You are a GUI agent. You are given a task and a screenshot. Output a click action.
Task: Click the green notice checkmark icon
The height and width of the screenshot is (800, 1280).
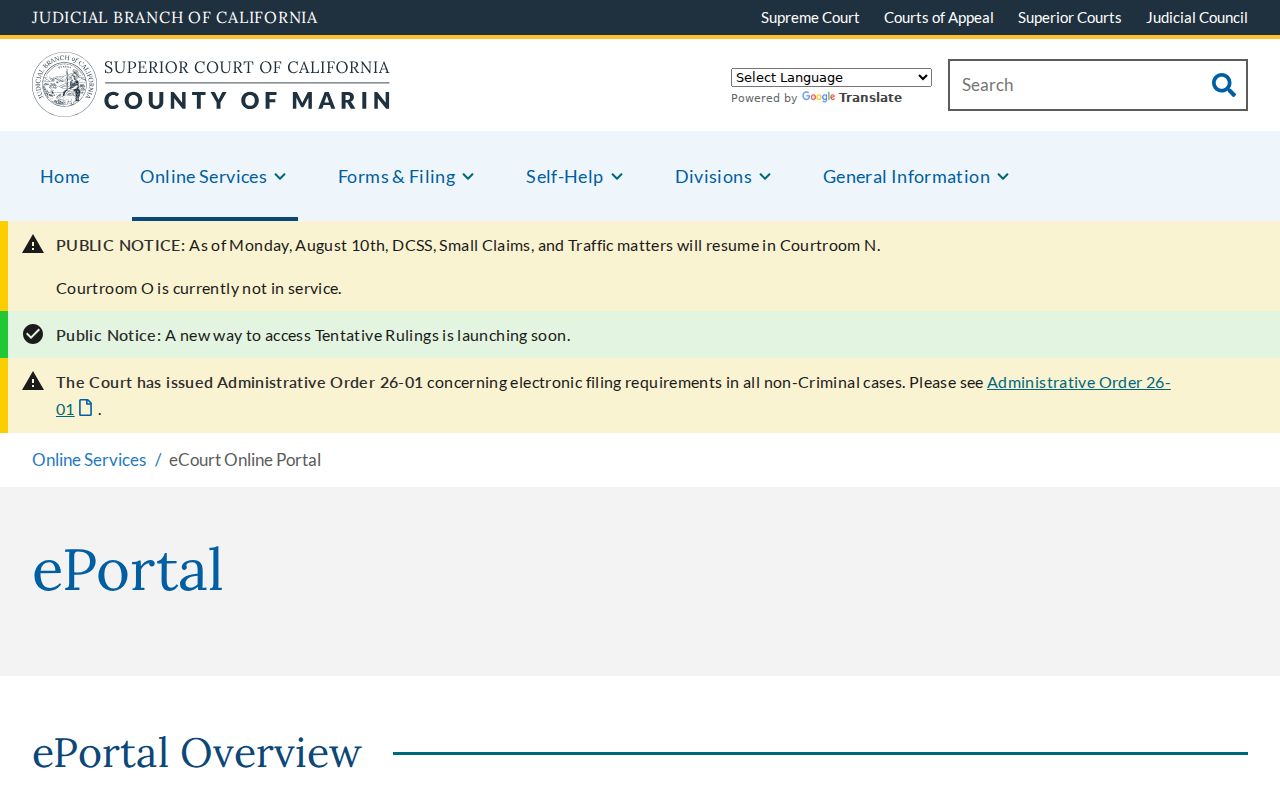click(33, 334)
